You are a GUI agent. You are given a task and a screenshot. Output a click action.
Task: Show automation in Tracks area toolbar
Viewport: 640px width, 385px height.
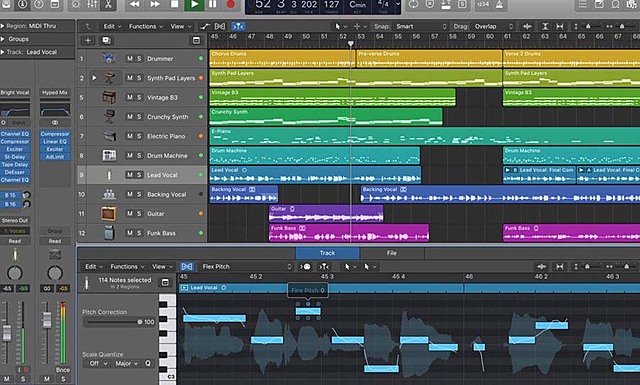(x=205, y=27)
